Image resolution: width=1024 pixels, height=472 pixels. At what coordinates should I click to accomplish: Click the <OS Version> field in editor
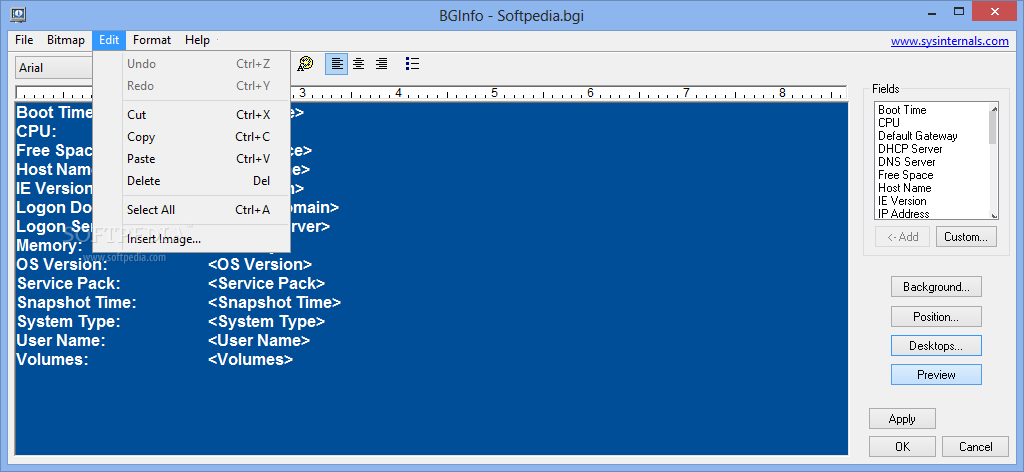pos(260,264)
